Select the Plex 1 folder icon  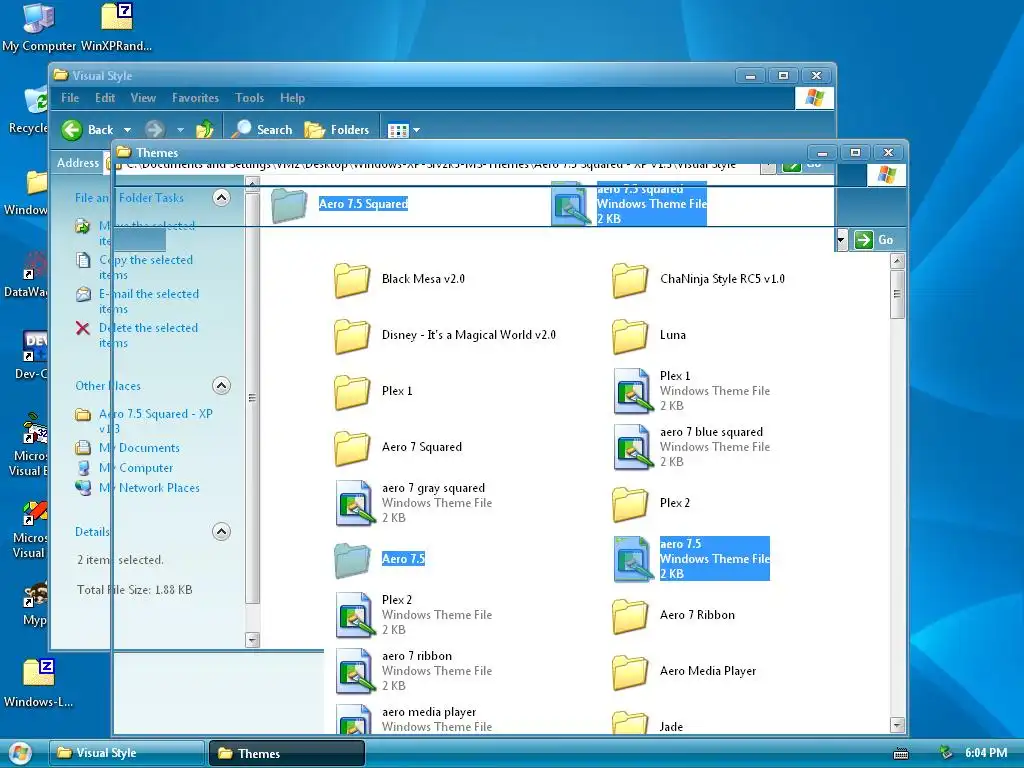[352, 392]
